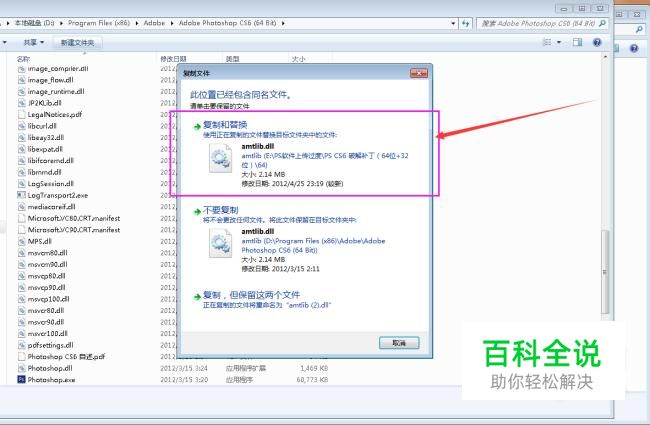
Task: Click the green arrow beside Don't copy
Action: (197, 212)
